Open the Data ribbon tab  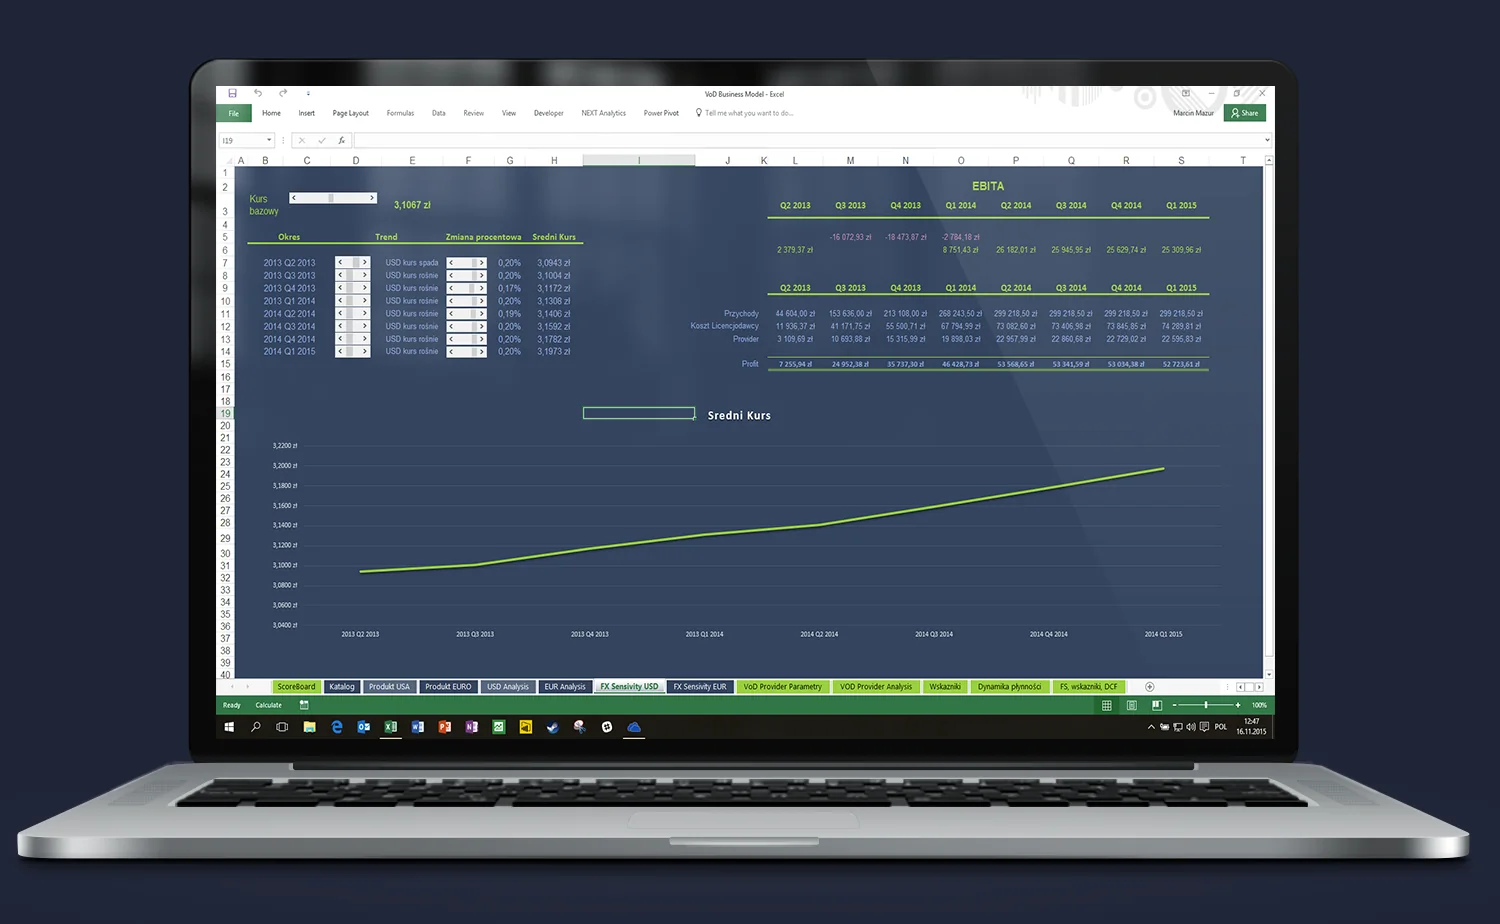(438, 113)
